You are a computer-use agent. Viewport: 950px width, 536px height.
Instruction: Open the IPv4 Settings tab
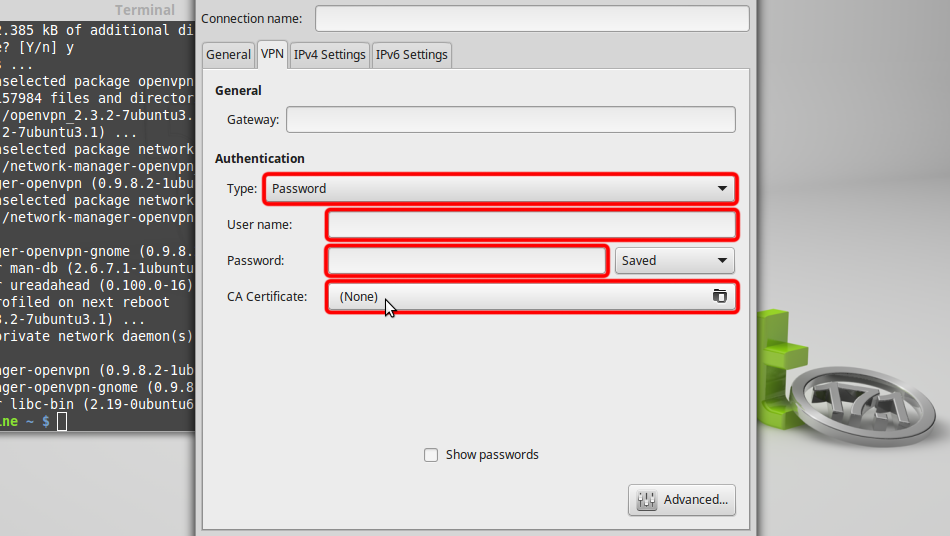click(x=329, y=55)
